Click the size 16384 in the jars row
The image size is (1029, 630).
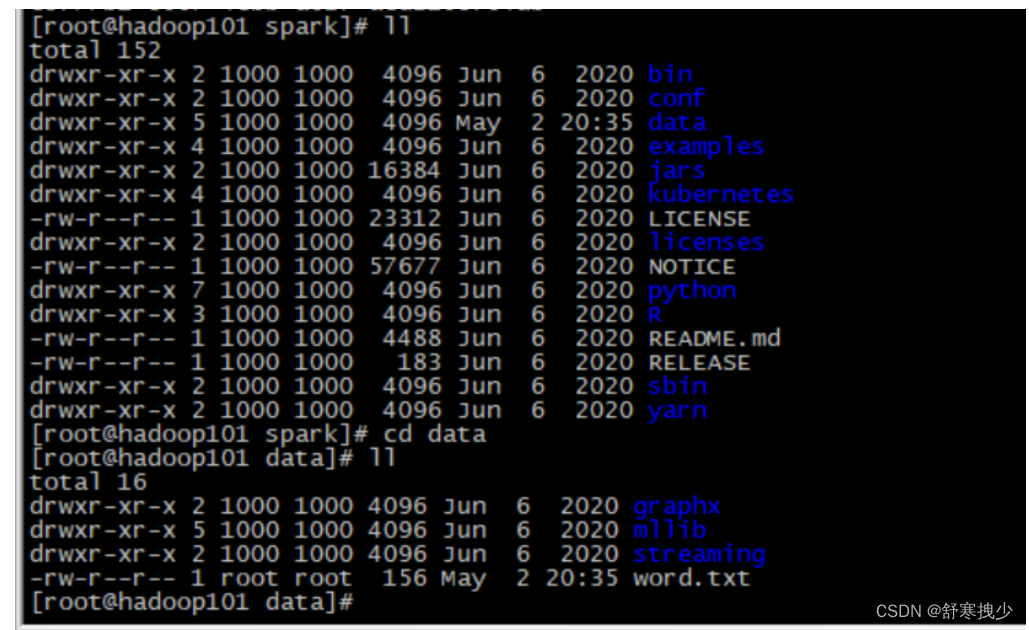tap(404, 171)
